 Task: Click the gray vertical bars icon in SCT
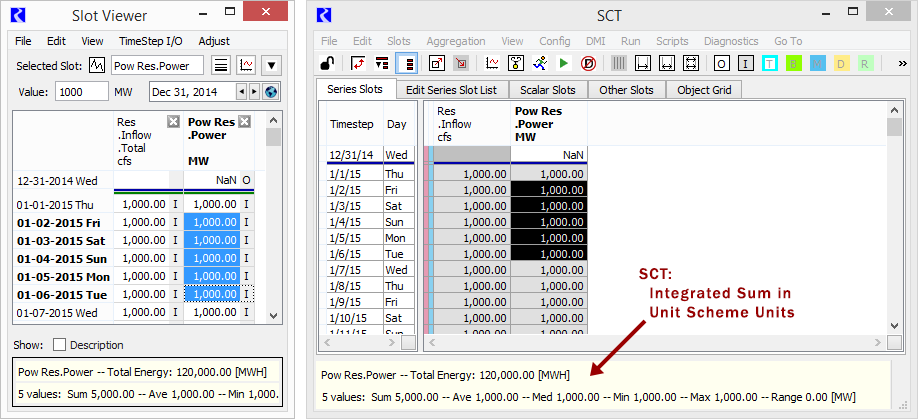click(x=619, y=63)
